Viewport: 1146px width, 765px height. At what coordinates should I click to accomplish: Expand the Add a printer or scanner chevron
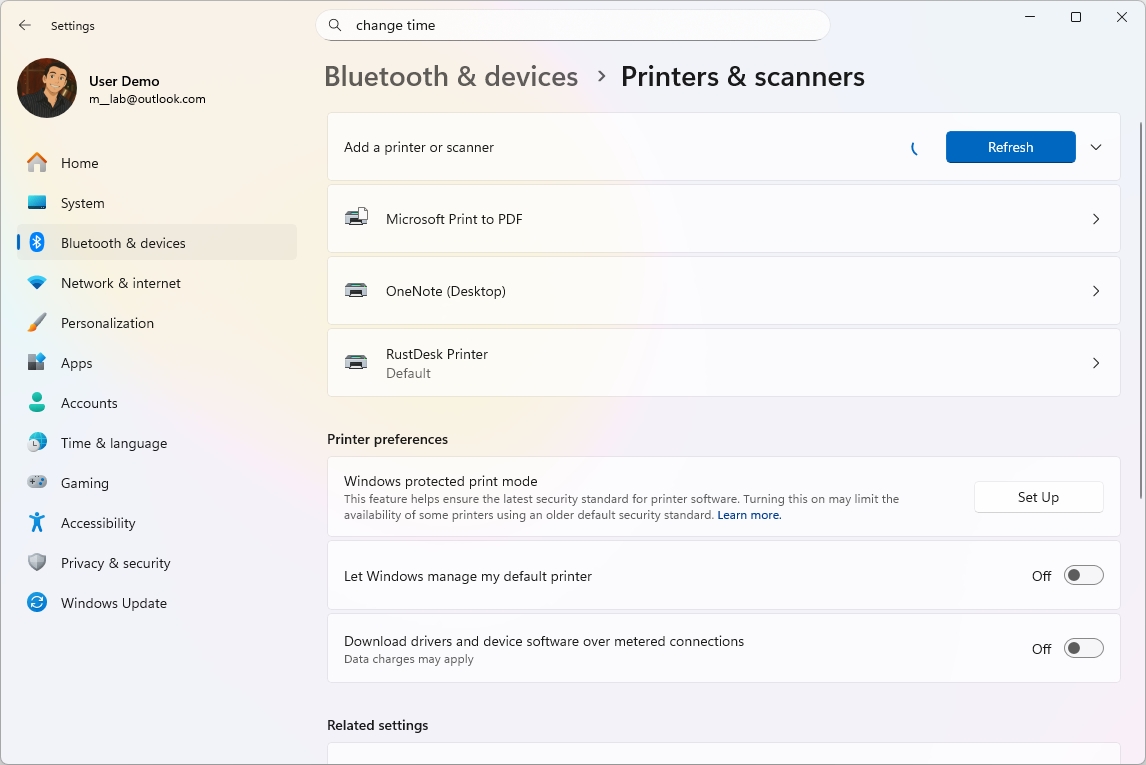(1096, 146)
